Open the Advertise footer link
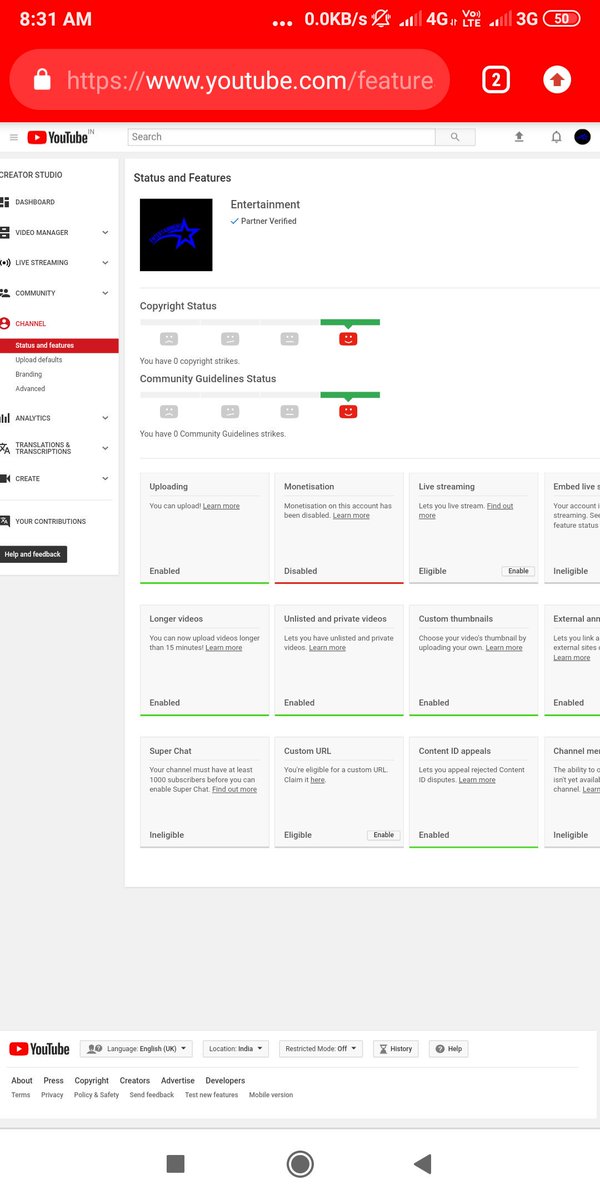 click(x=178, y=1081)
